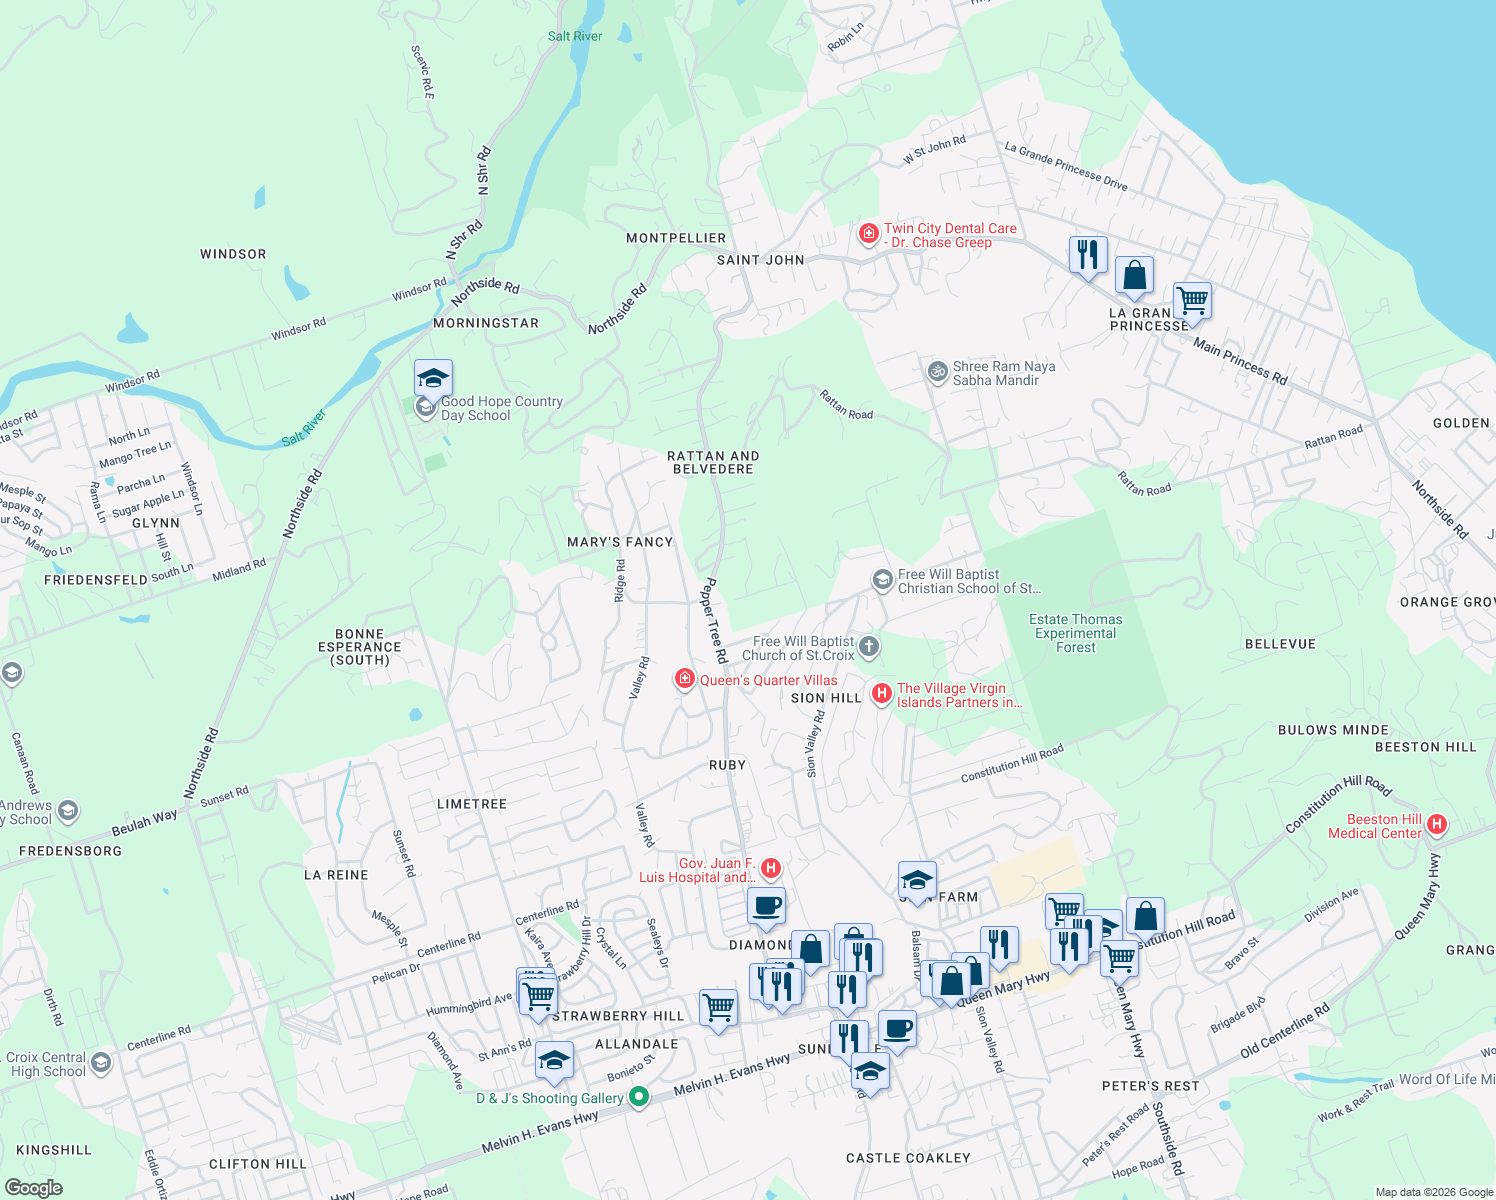Select the hospital marker for Gov. Juan F. Luis Hospital
Screen dimensions: 1496x1200
coord(769,866)
